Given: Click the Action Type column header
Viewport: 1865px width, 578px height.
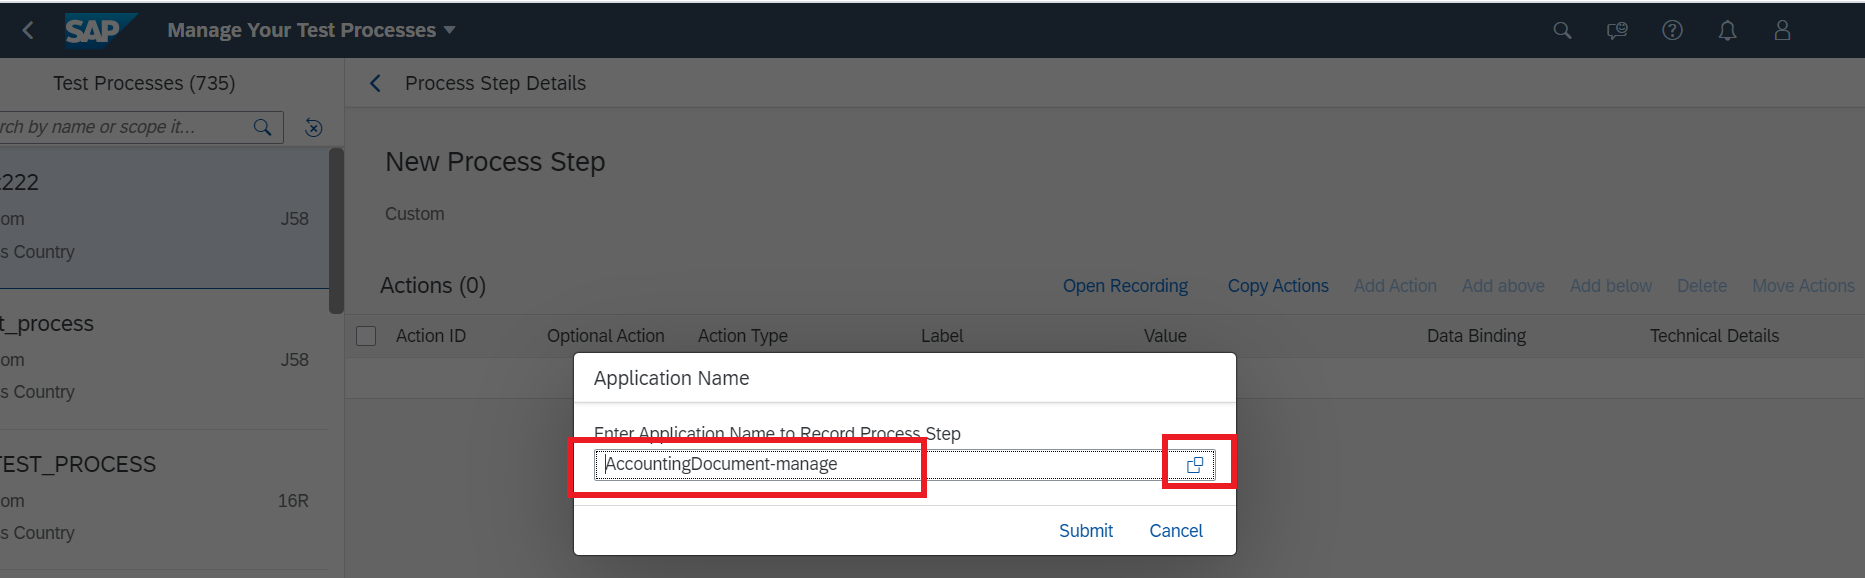Looking at the screenshot, I should 743,336.
